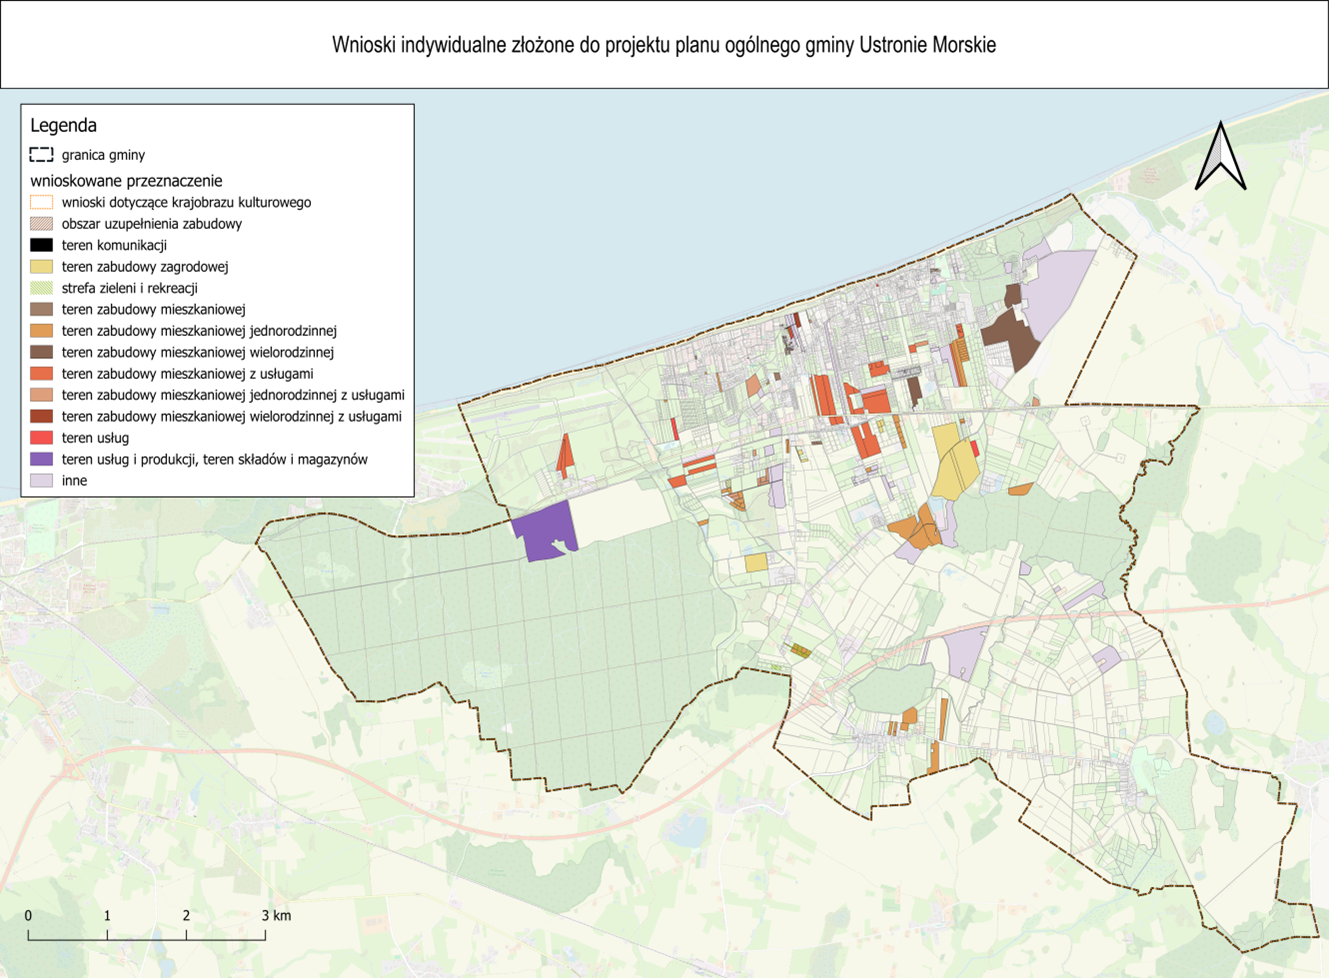Click the 'obszar uzupełnienia zabudowy' hatched swatch

click(41, 224)
